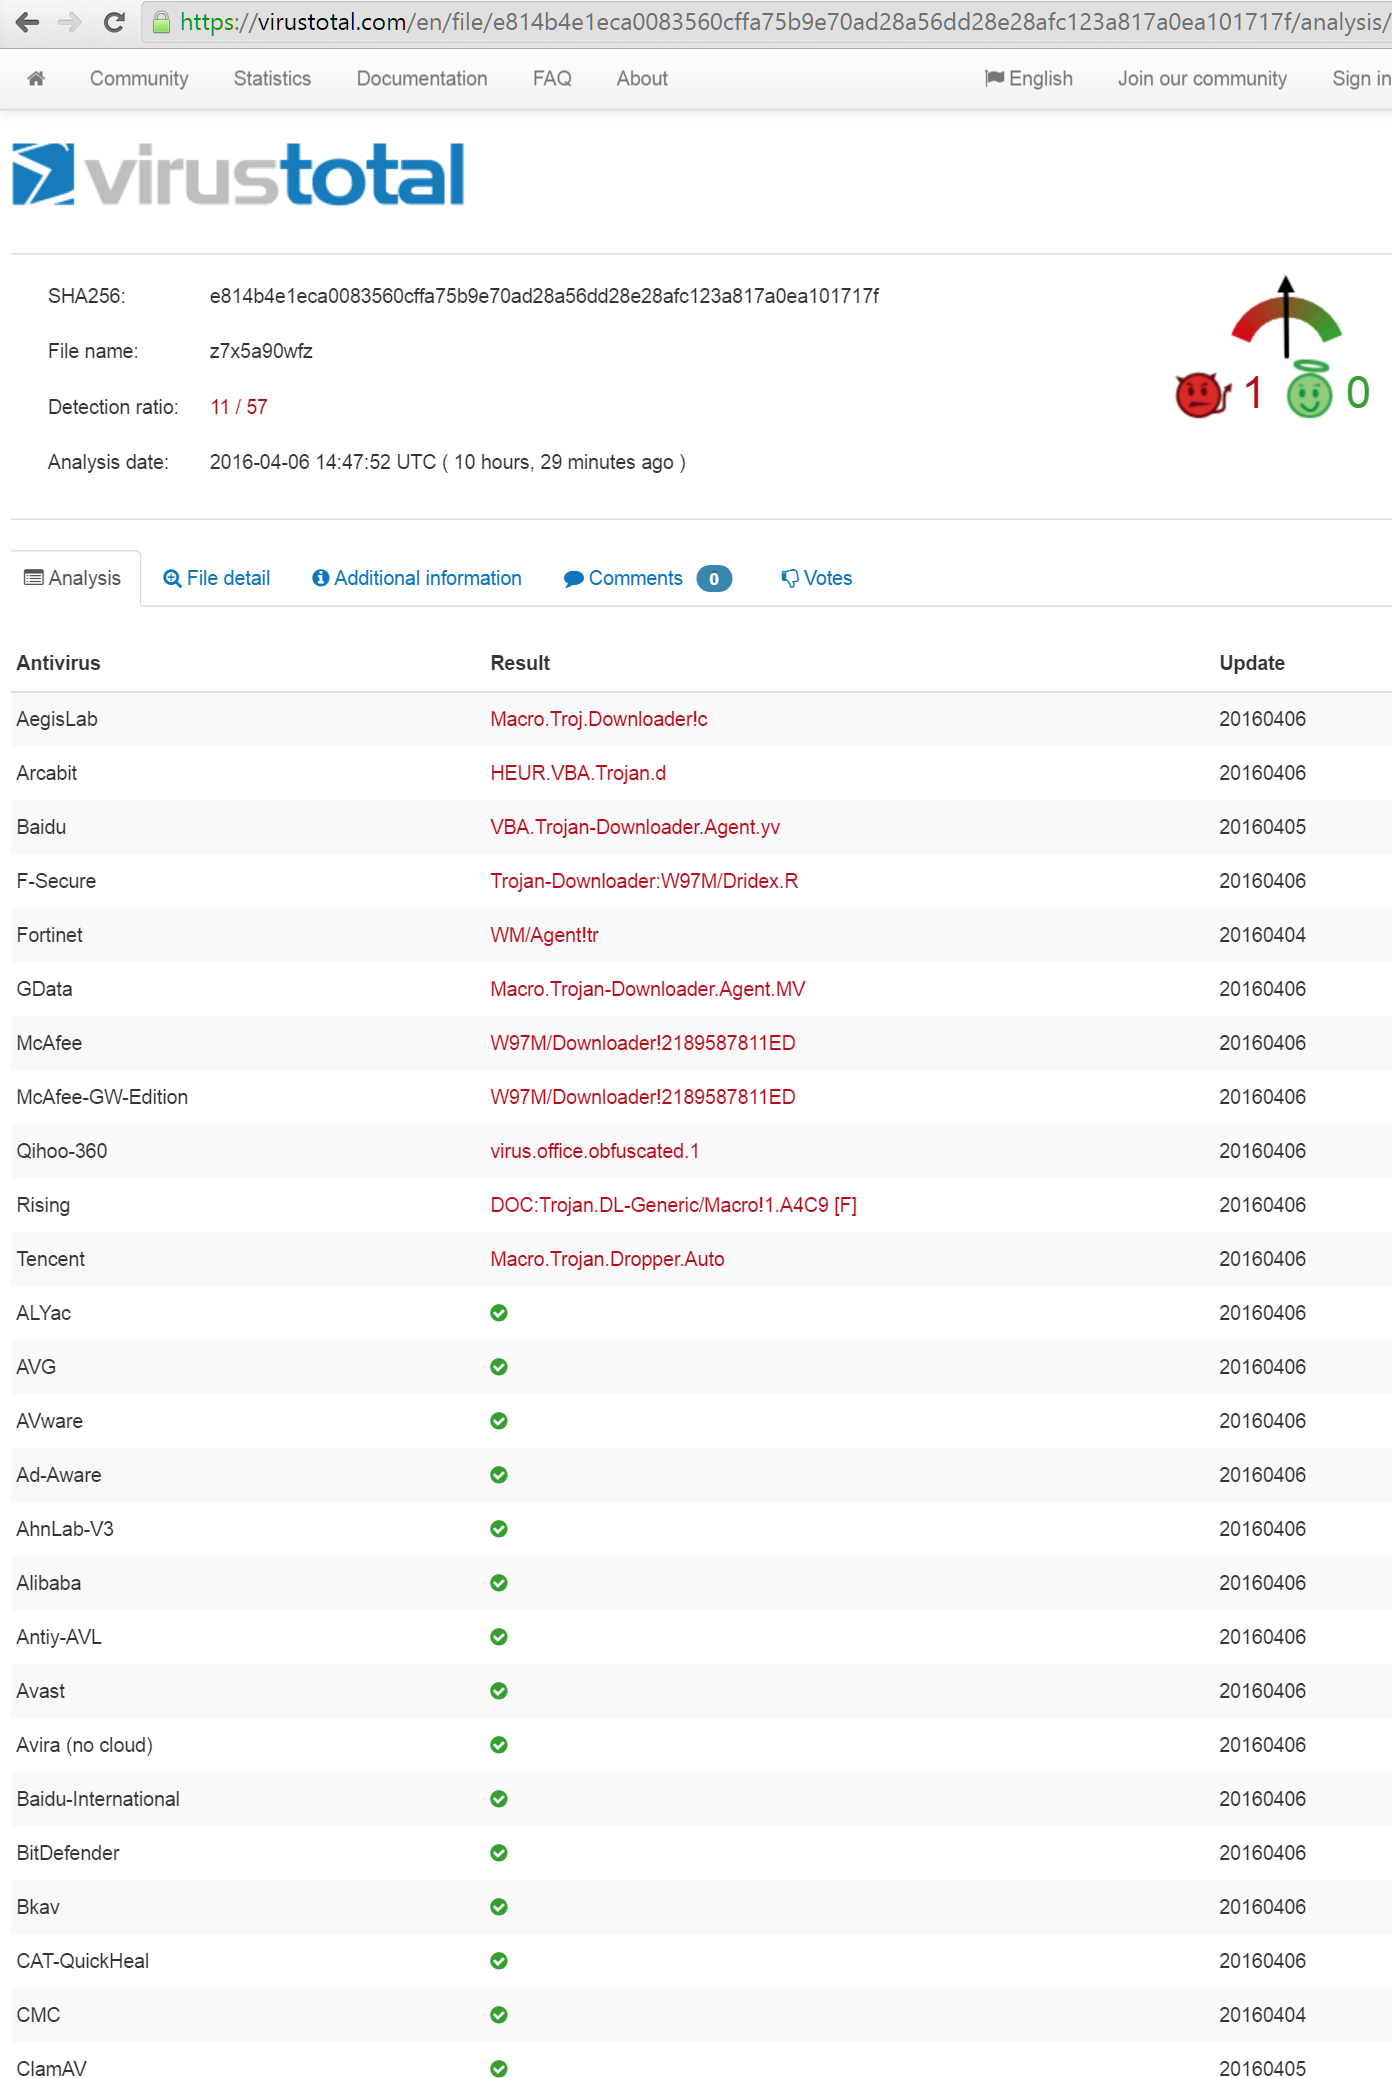The width and height of the screenshot is (1392, 2078).
Task: Click the Result column header
Action: (520, 663)
